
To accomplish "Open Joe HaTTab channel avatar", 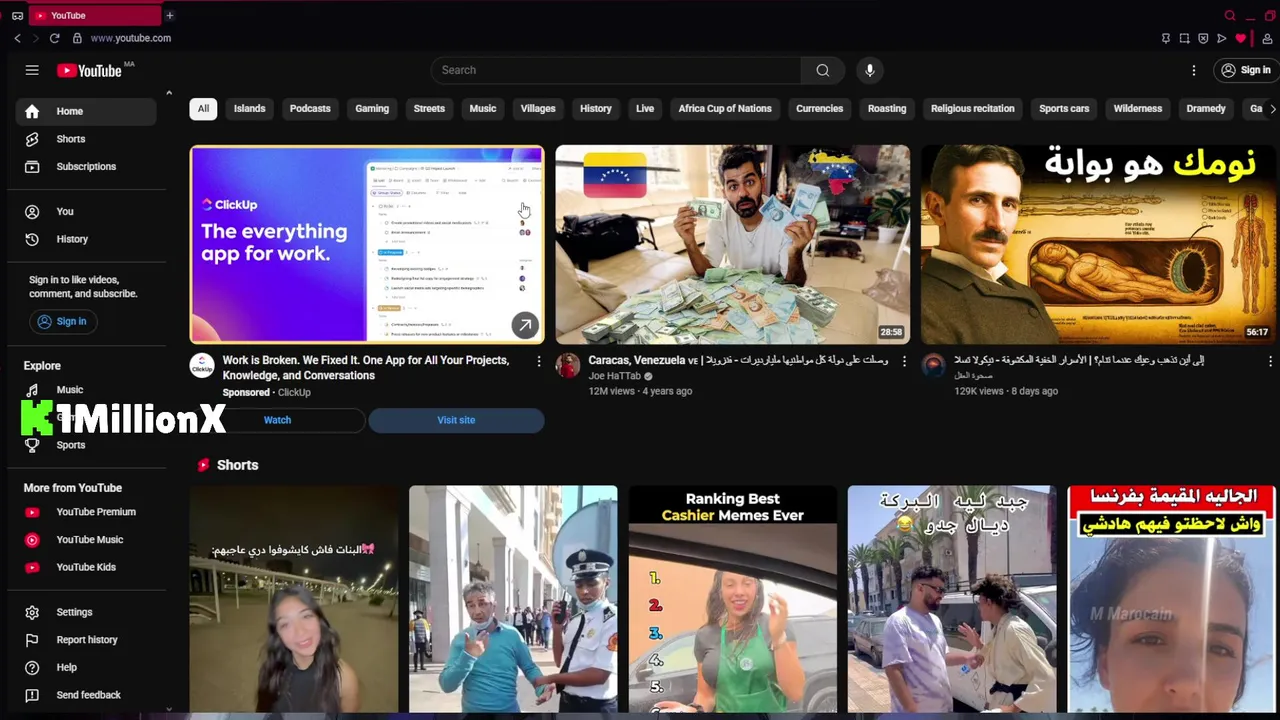I will (568, 365).
